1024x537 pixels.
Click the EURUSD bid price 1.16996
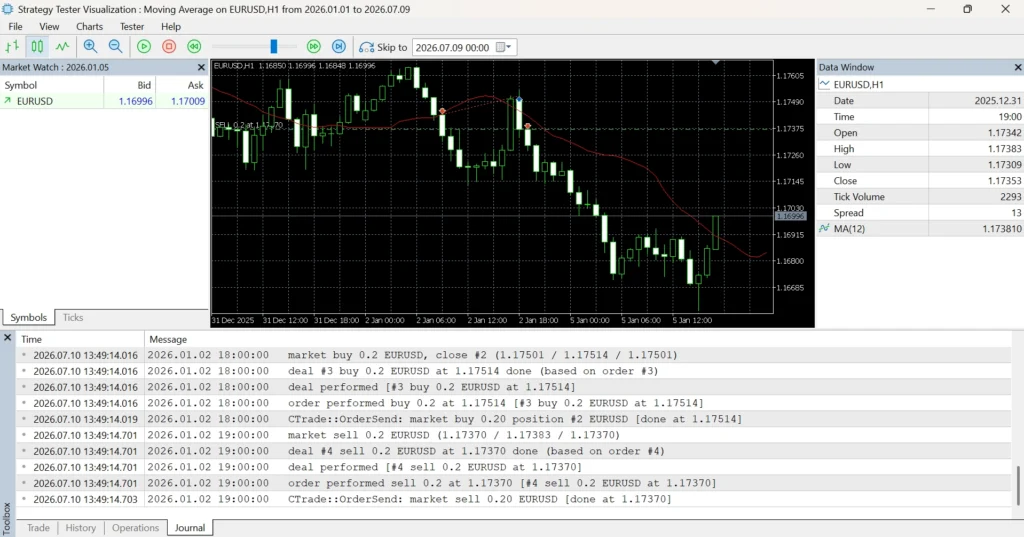tap(135, 101)
